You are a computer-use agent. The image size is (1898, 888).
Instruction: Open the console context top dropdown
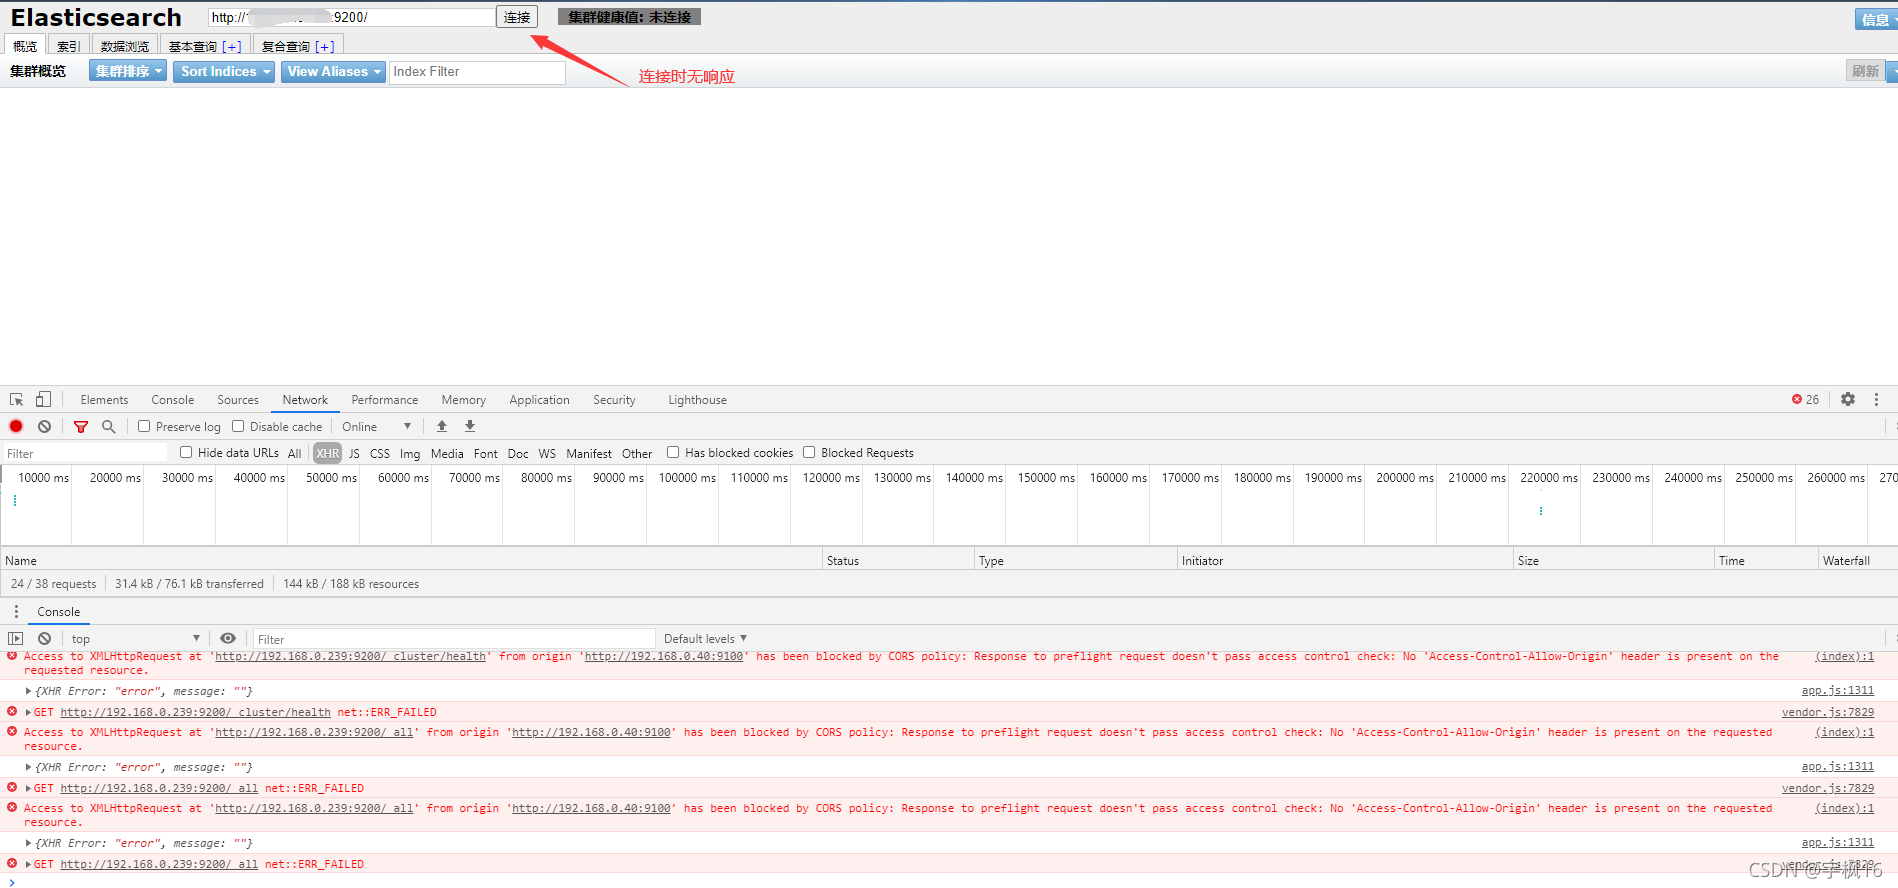pos(135,638)
